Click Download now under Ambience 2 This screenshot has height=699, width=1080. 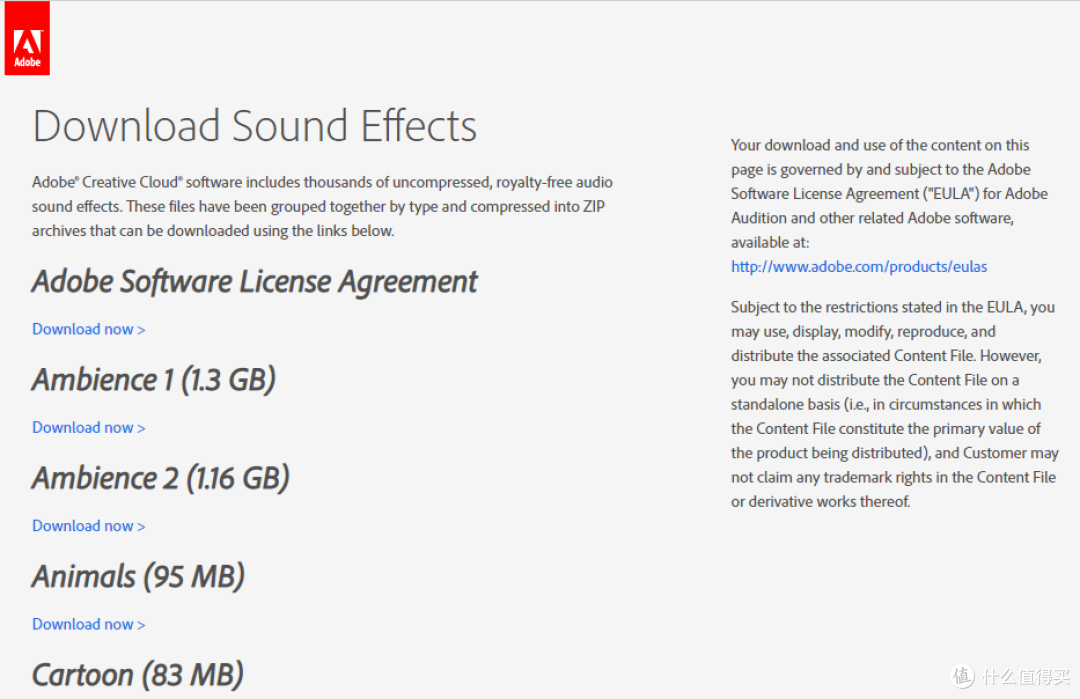point(83,526)
